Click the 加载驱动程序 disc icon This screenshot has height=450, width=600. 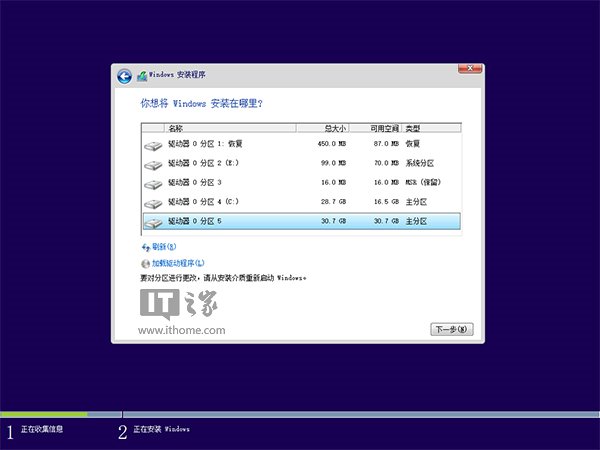click(145, 262)
